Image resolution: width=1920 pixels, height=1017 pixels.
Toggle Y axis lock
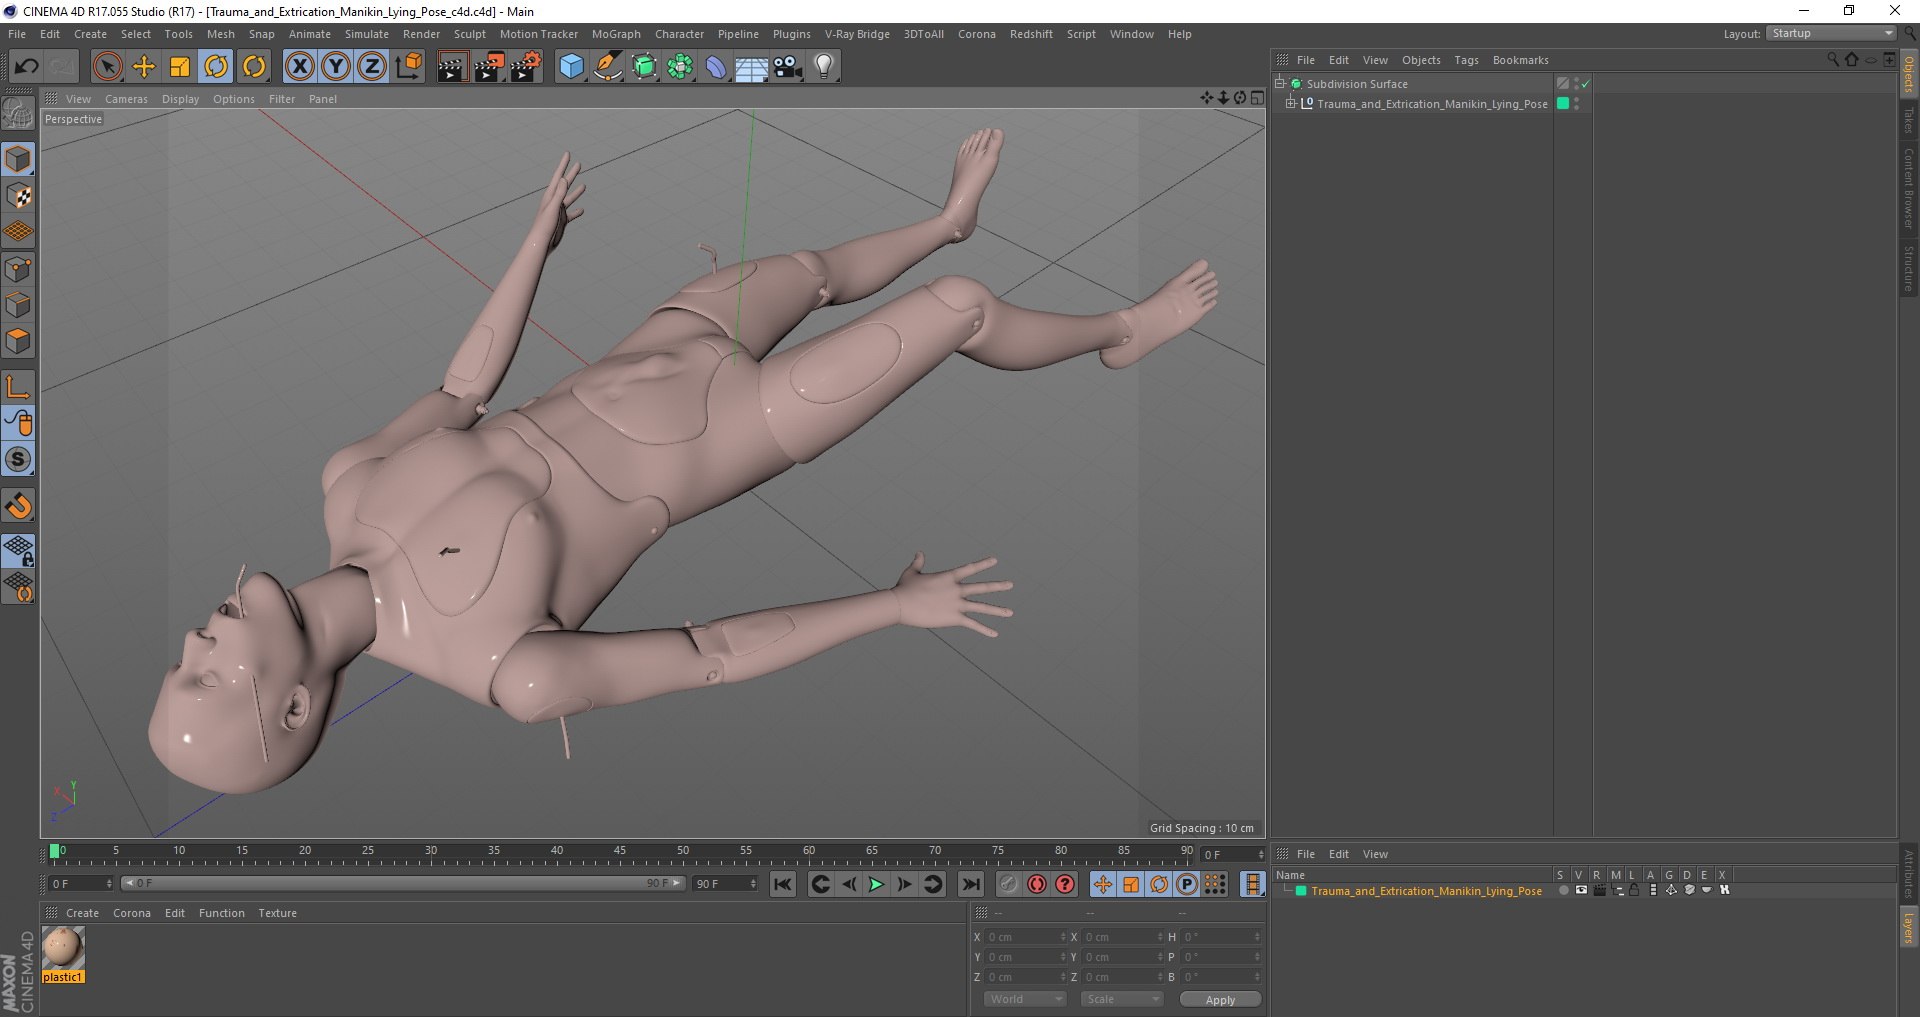(x=336, y=67)
